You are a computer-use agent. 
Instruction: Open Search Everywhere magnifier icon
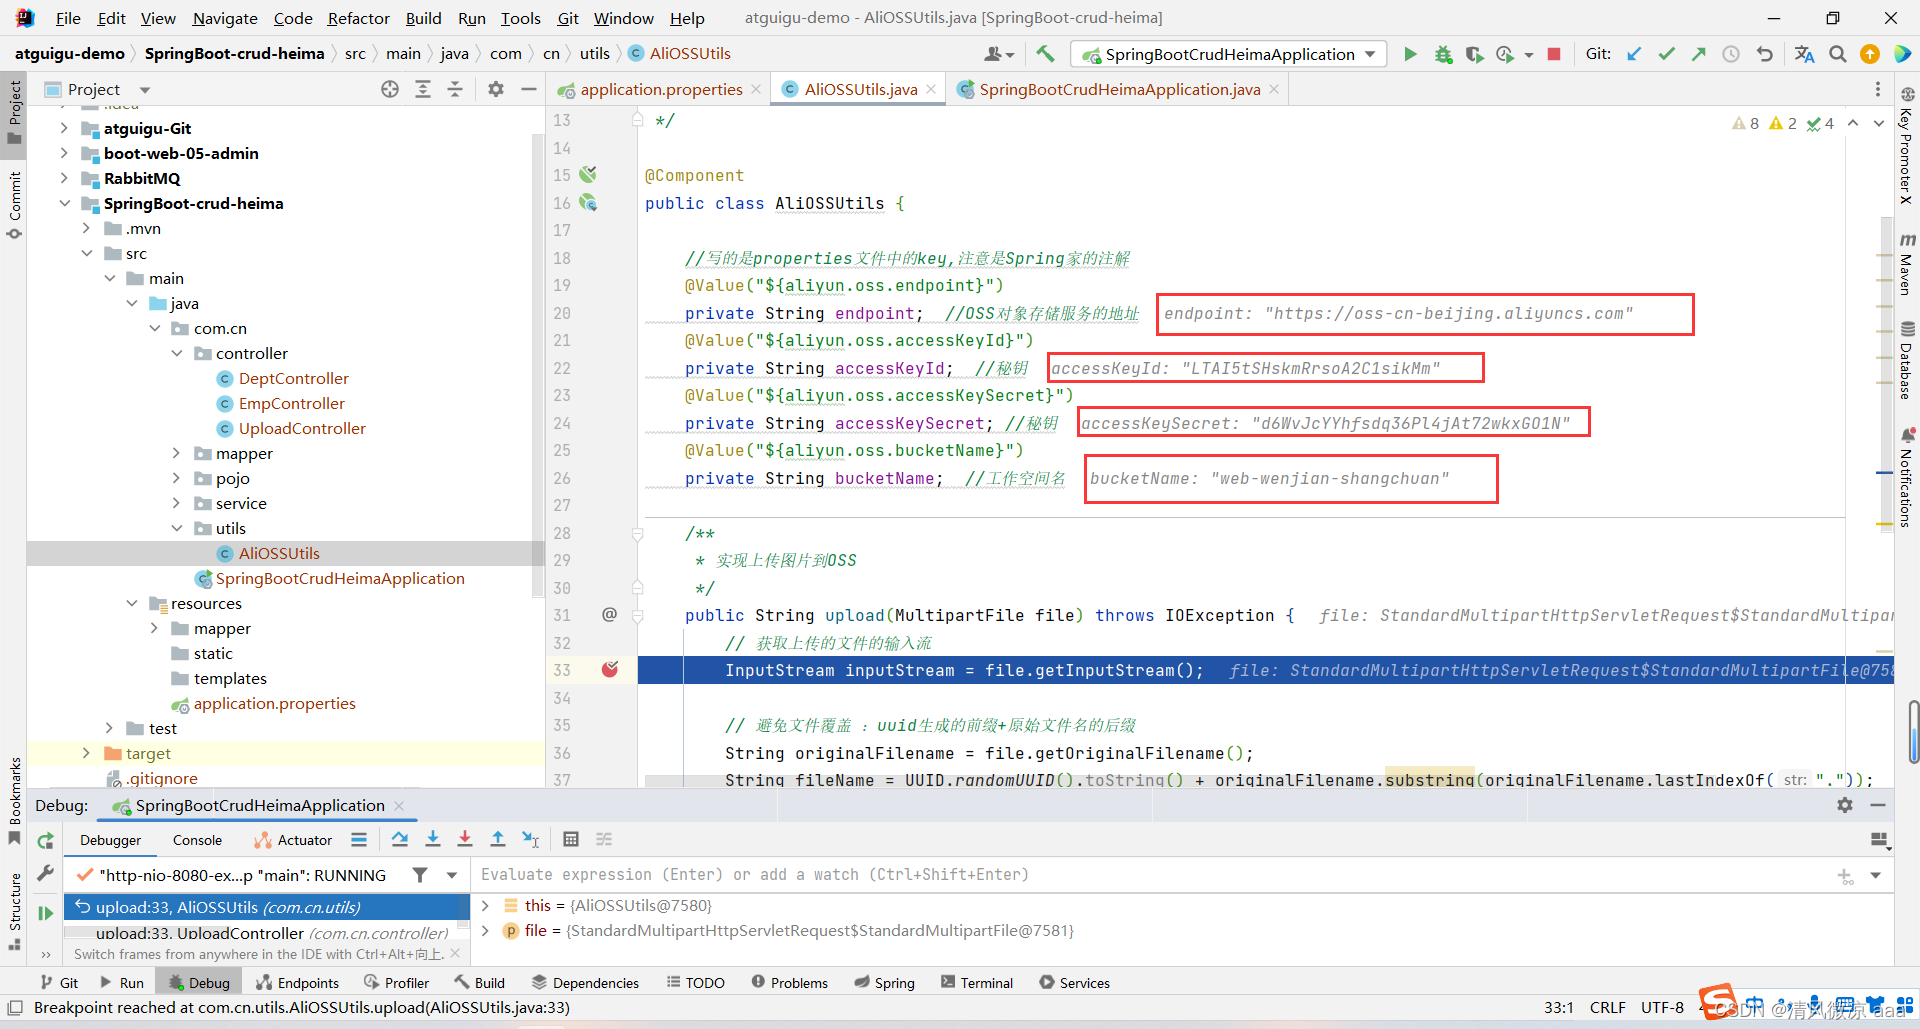[x=1838, y=54]
